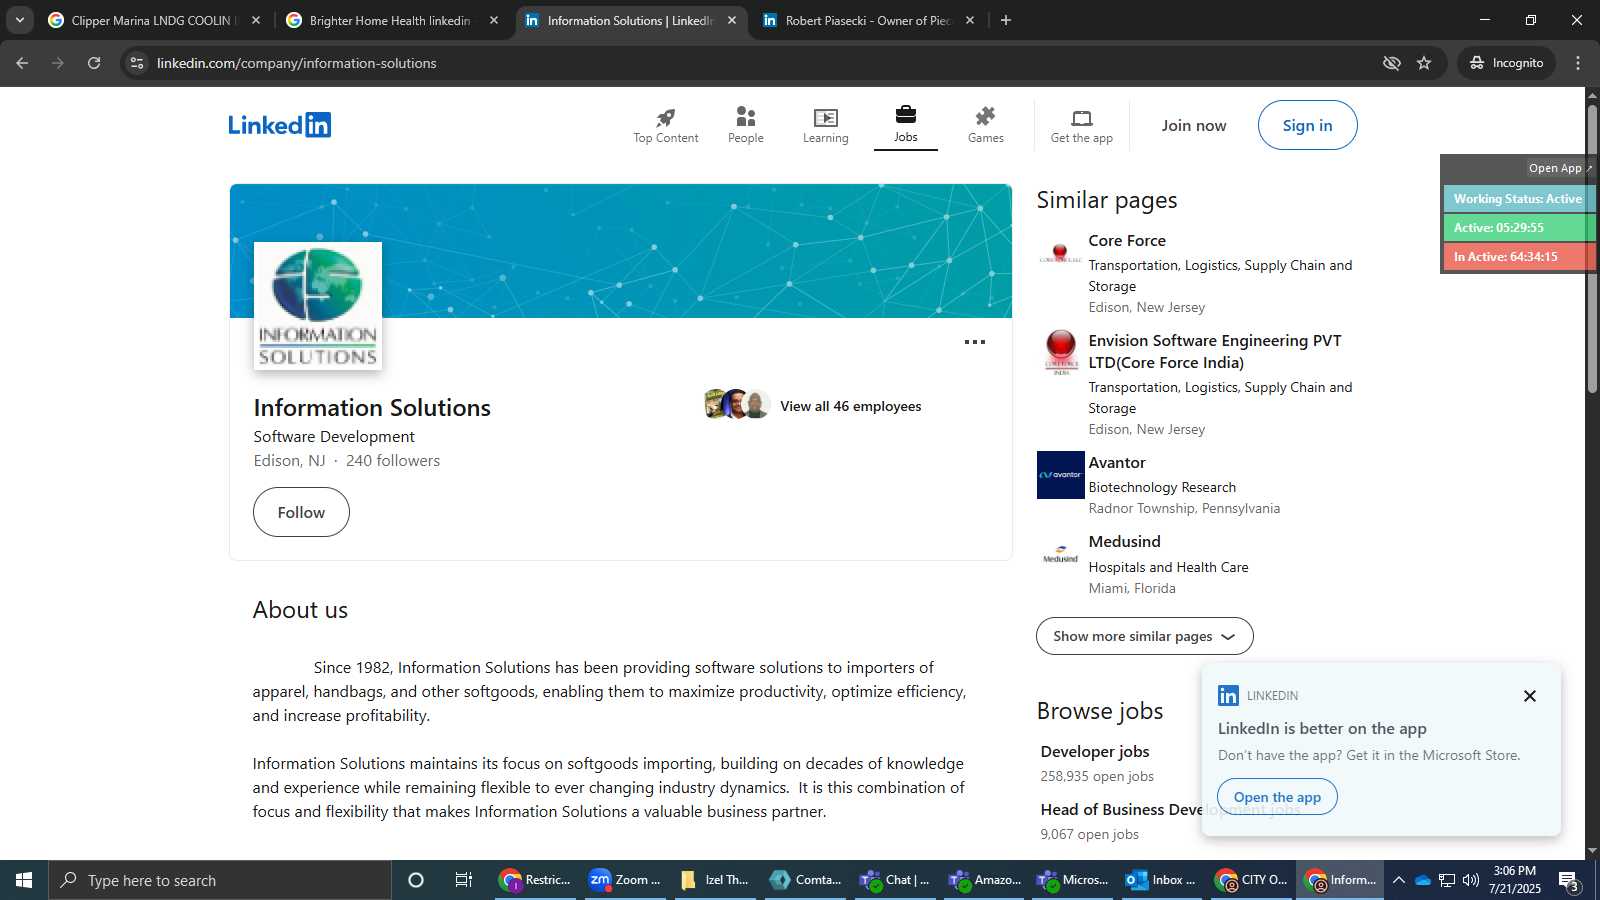Click the Working Status: Active label
Viewport: 1600px width, 900px height.
(x=1518, y=199)
